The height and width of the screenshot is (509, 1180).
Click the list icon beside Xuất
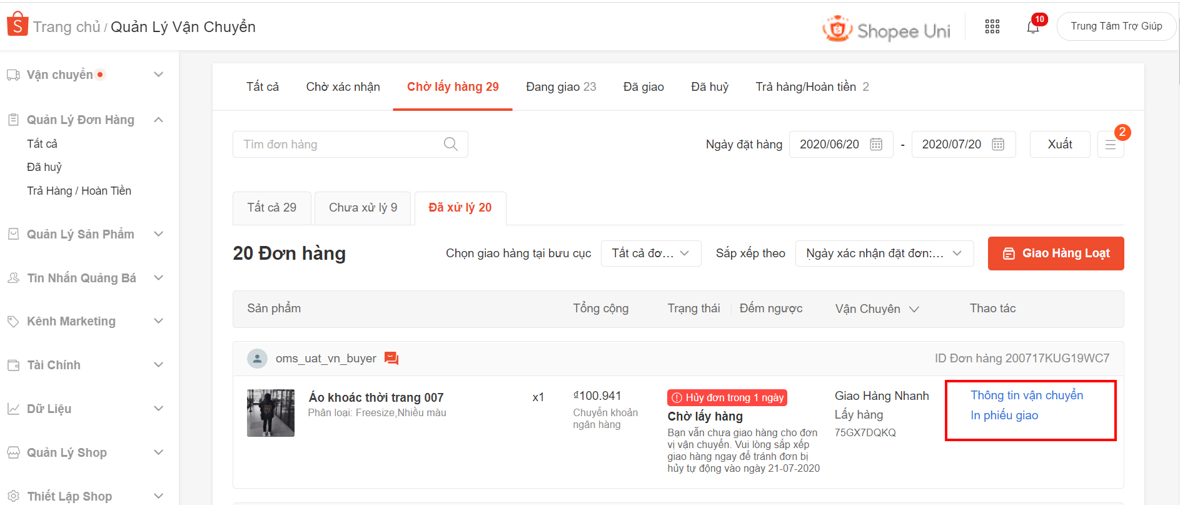tap(1110, 145)
